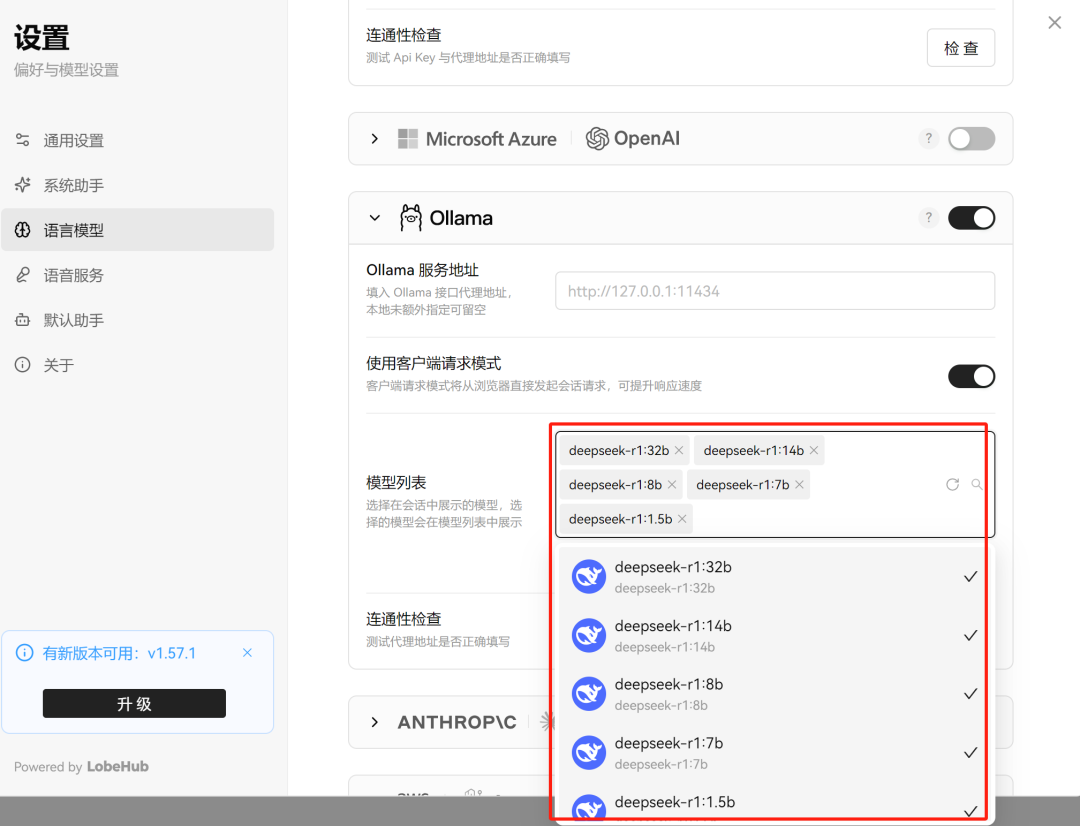Open 系统助手 settings section
1080x826 pixels.
[x=138, y=185]
